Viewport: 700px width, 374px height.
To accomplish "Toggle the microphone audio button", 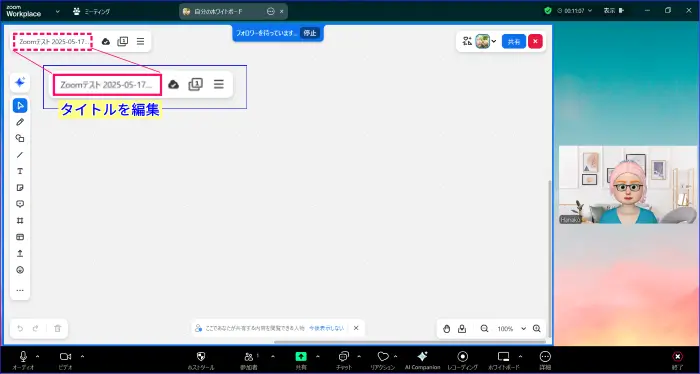I will pos(23,356).
